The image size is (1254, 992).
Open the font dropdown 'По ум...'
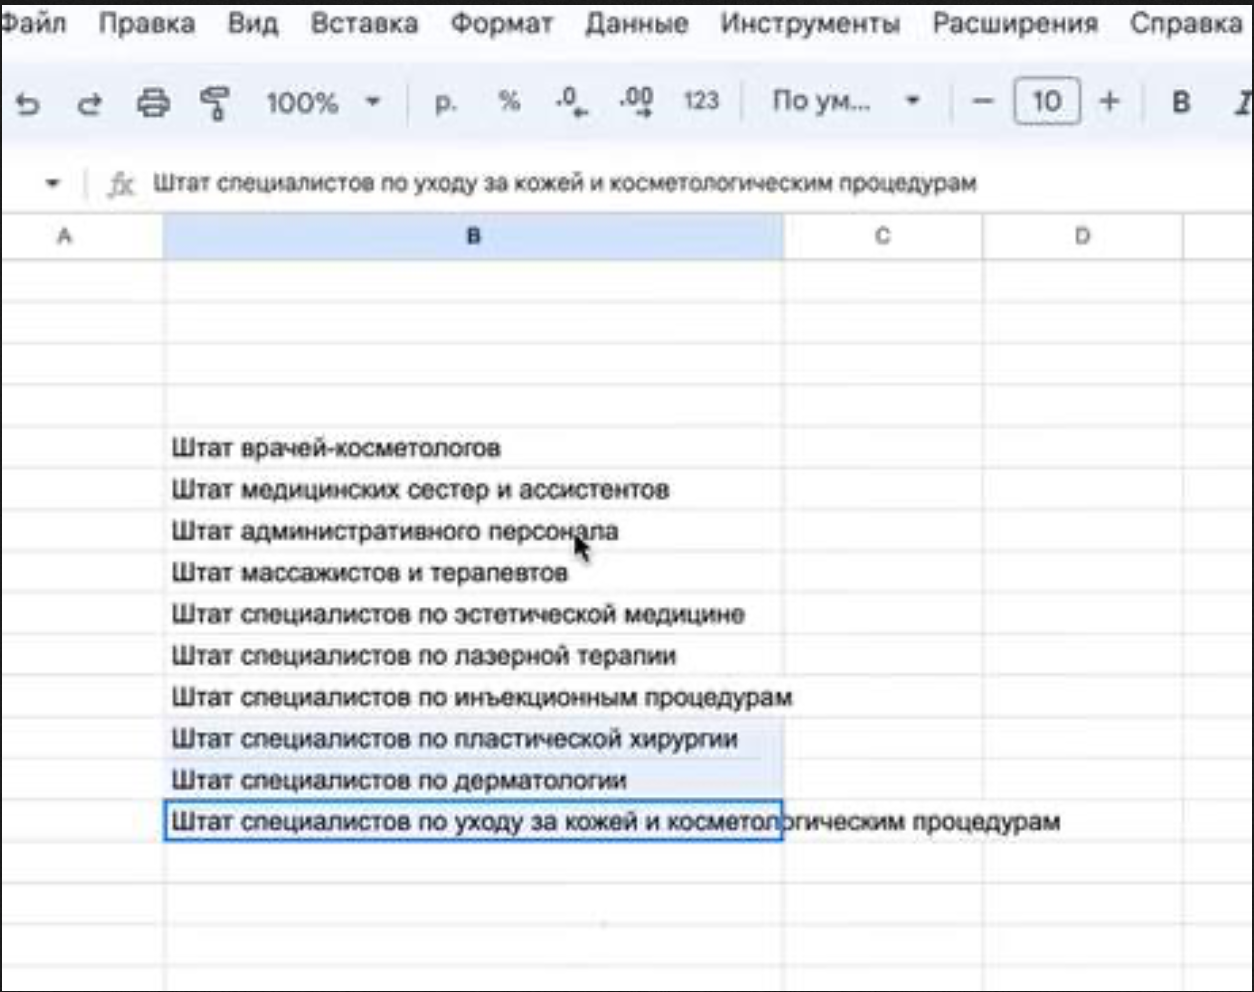(x=846, y=101)
